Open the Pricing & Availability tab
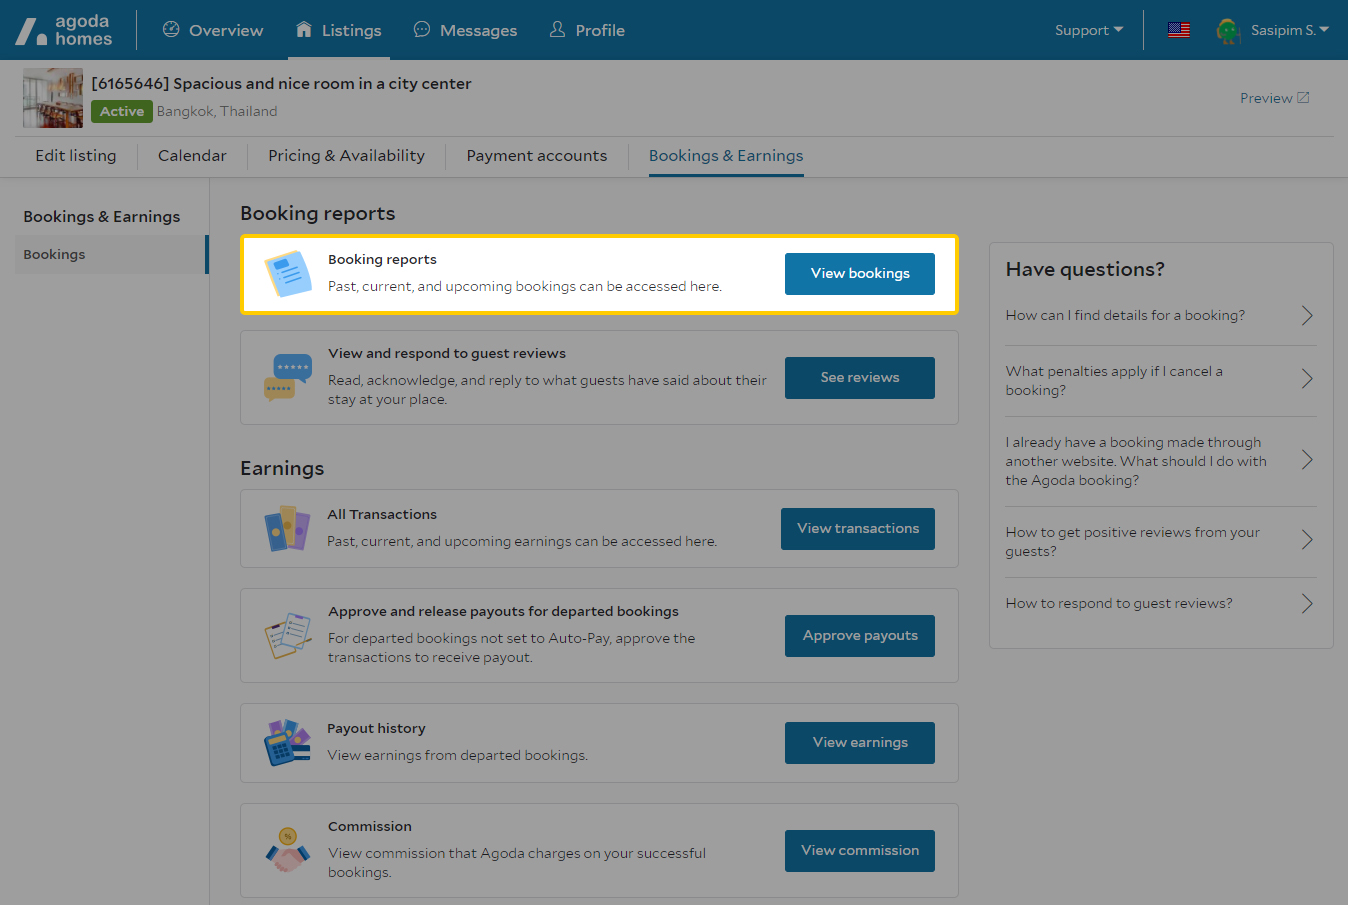The width and height of the screenshot is (1348, 905). point(346,156)
